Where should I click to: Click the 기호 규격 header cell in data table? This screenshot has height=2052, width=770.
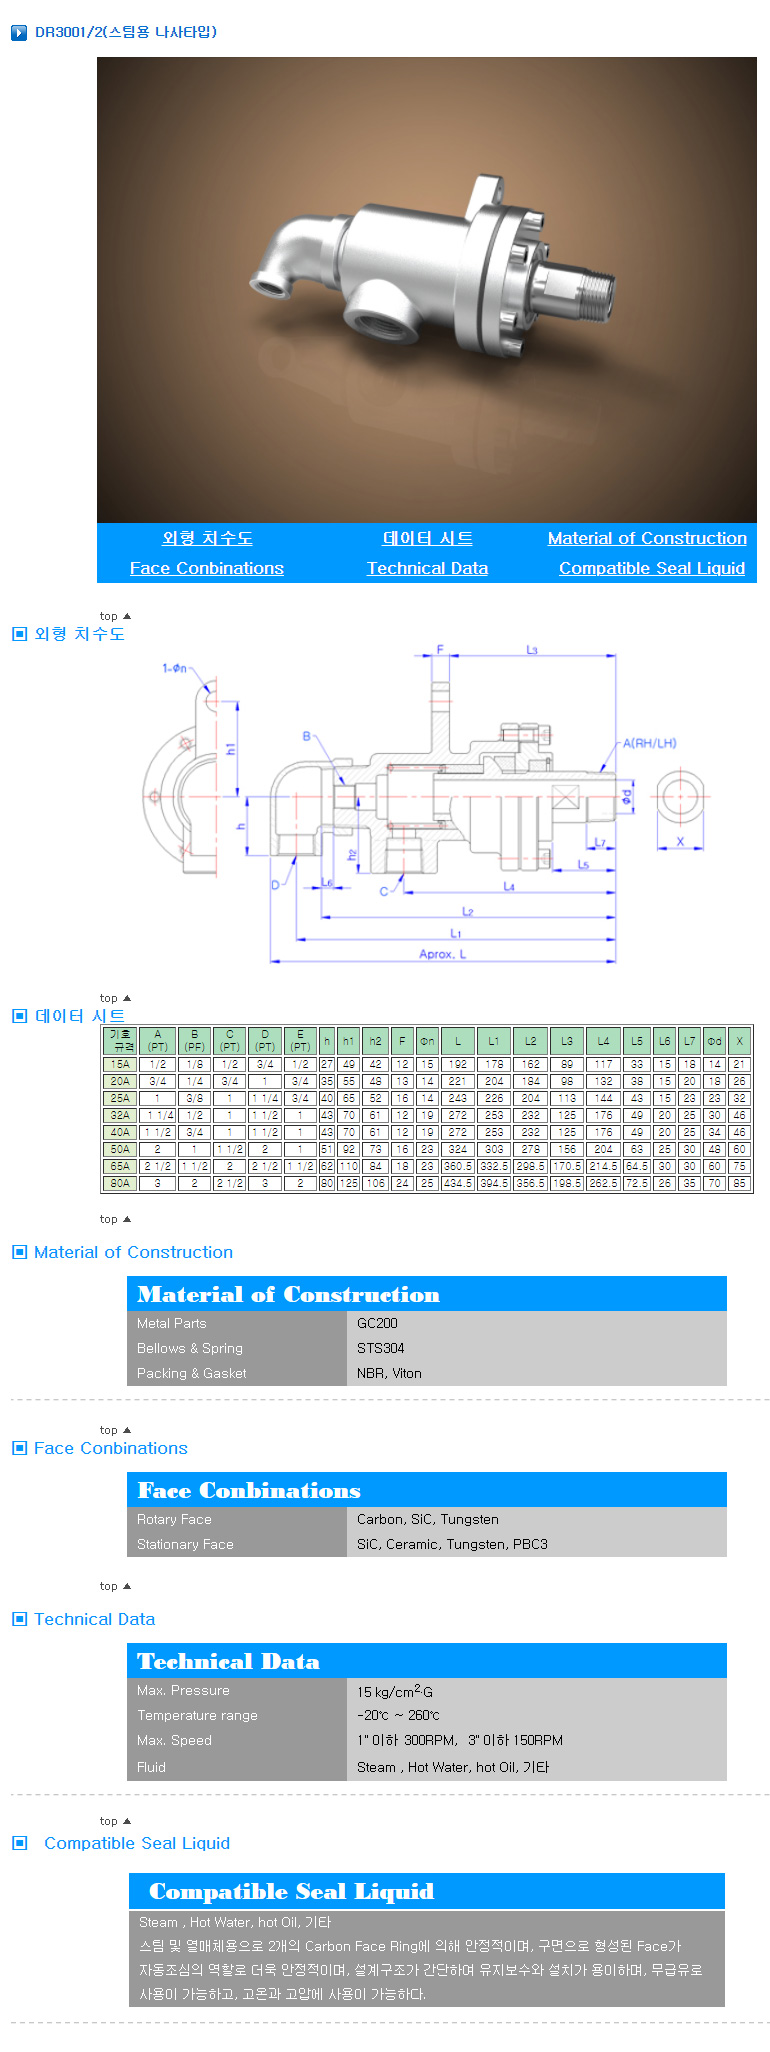click(121, 1040)
